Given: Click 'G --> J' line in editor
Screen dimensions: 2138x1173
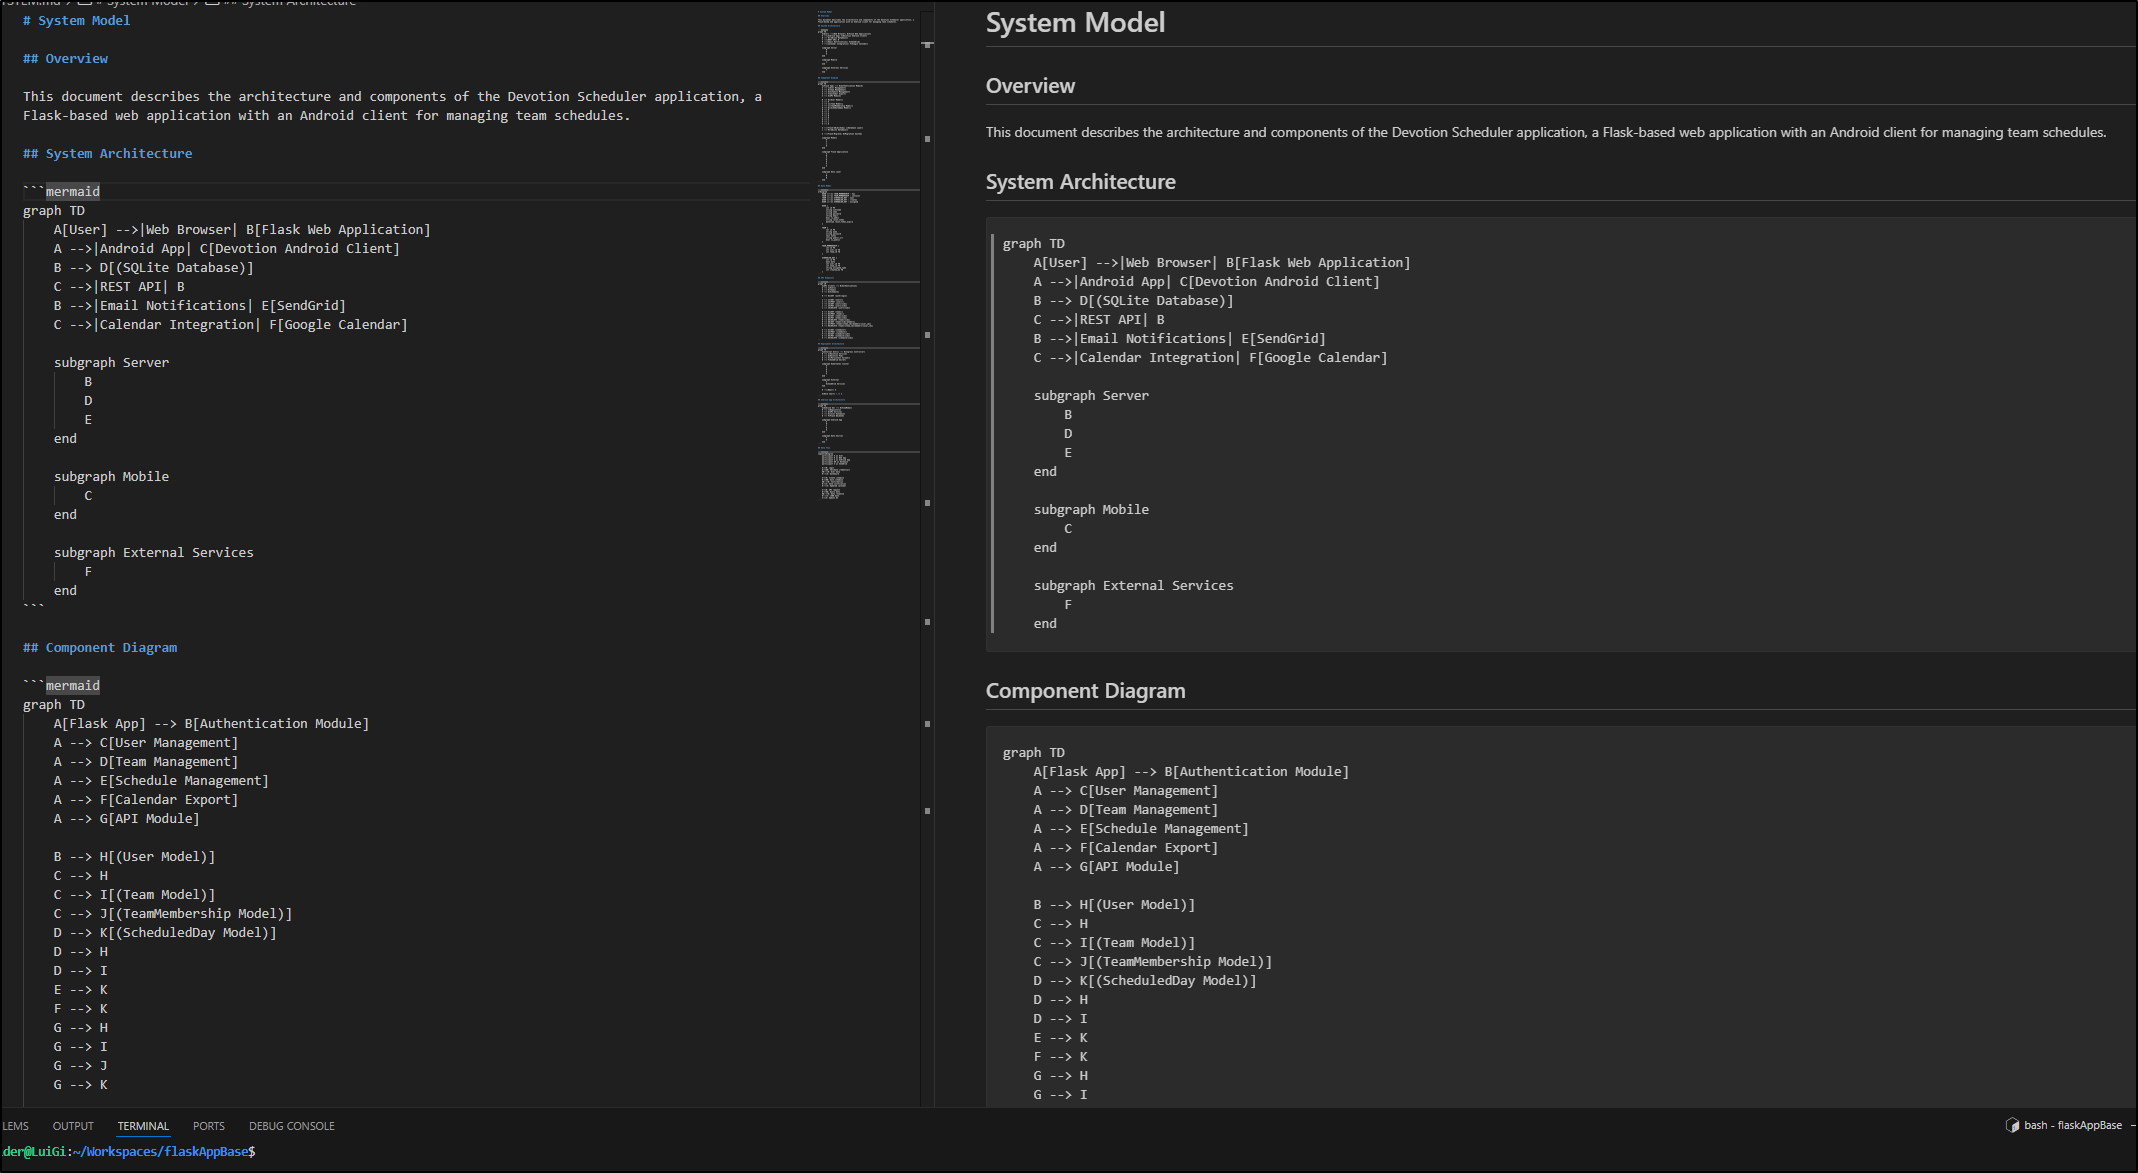Looking at the screenshot, I should [81, 1065].
